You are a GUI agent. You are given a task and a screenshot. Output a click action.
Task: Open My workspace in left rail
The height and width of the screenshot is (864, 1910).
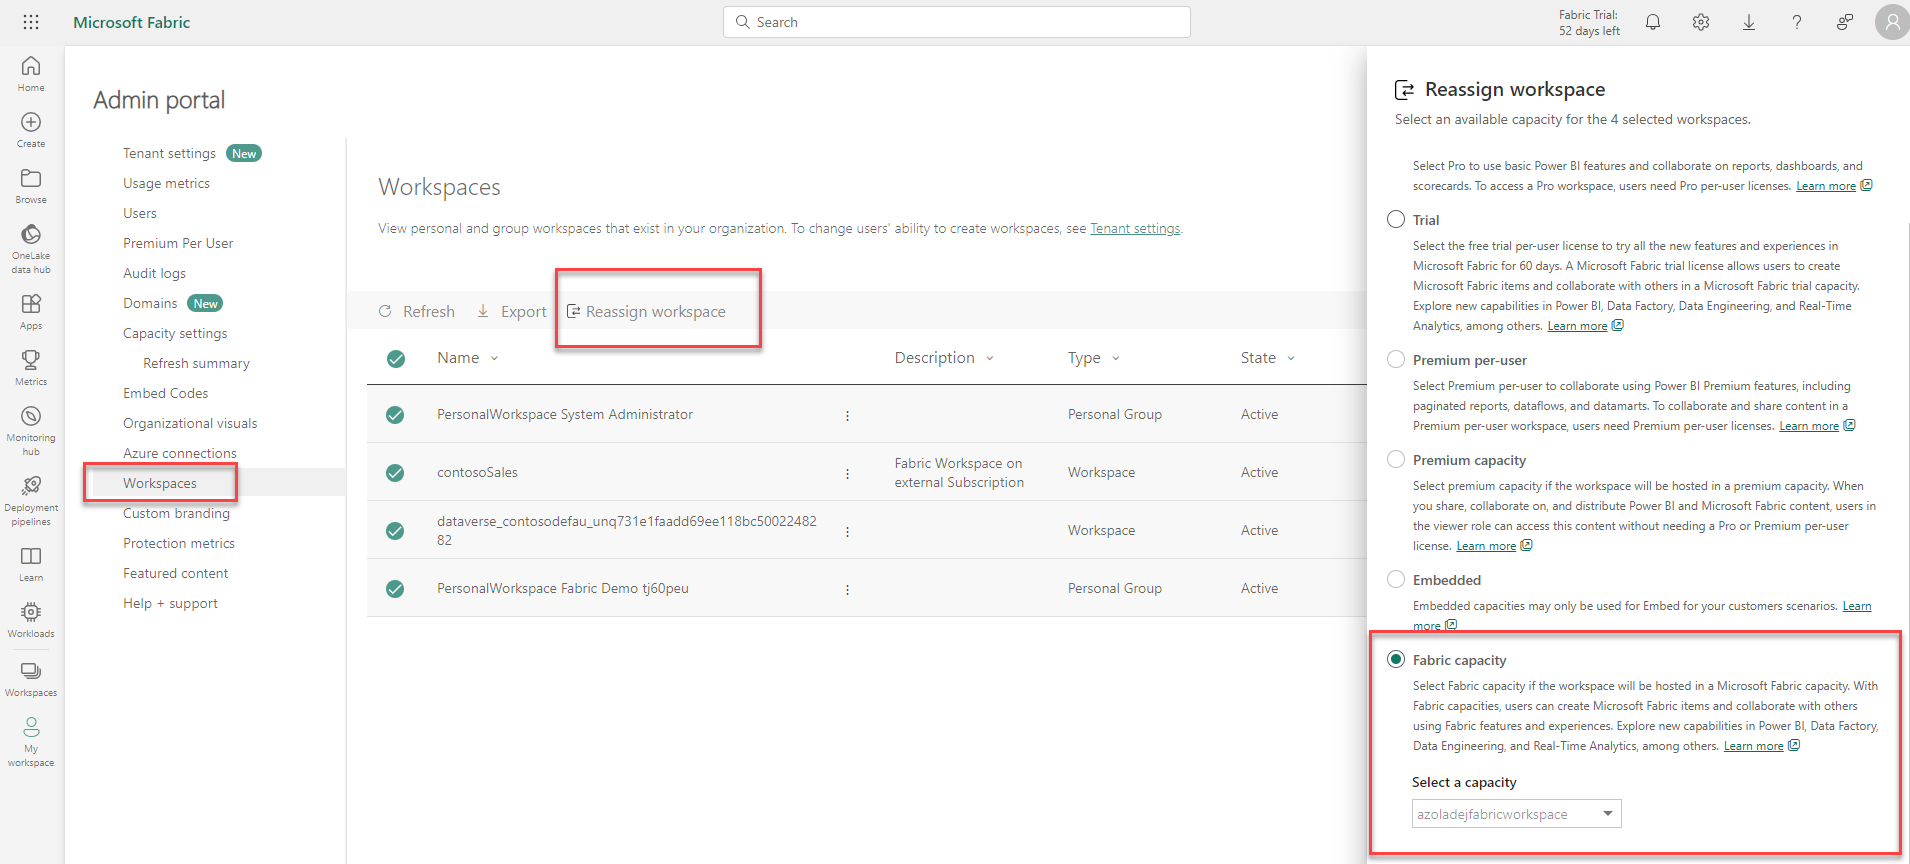(31, 742)
